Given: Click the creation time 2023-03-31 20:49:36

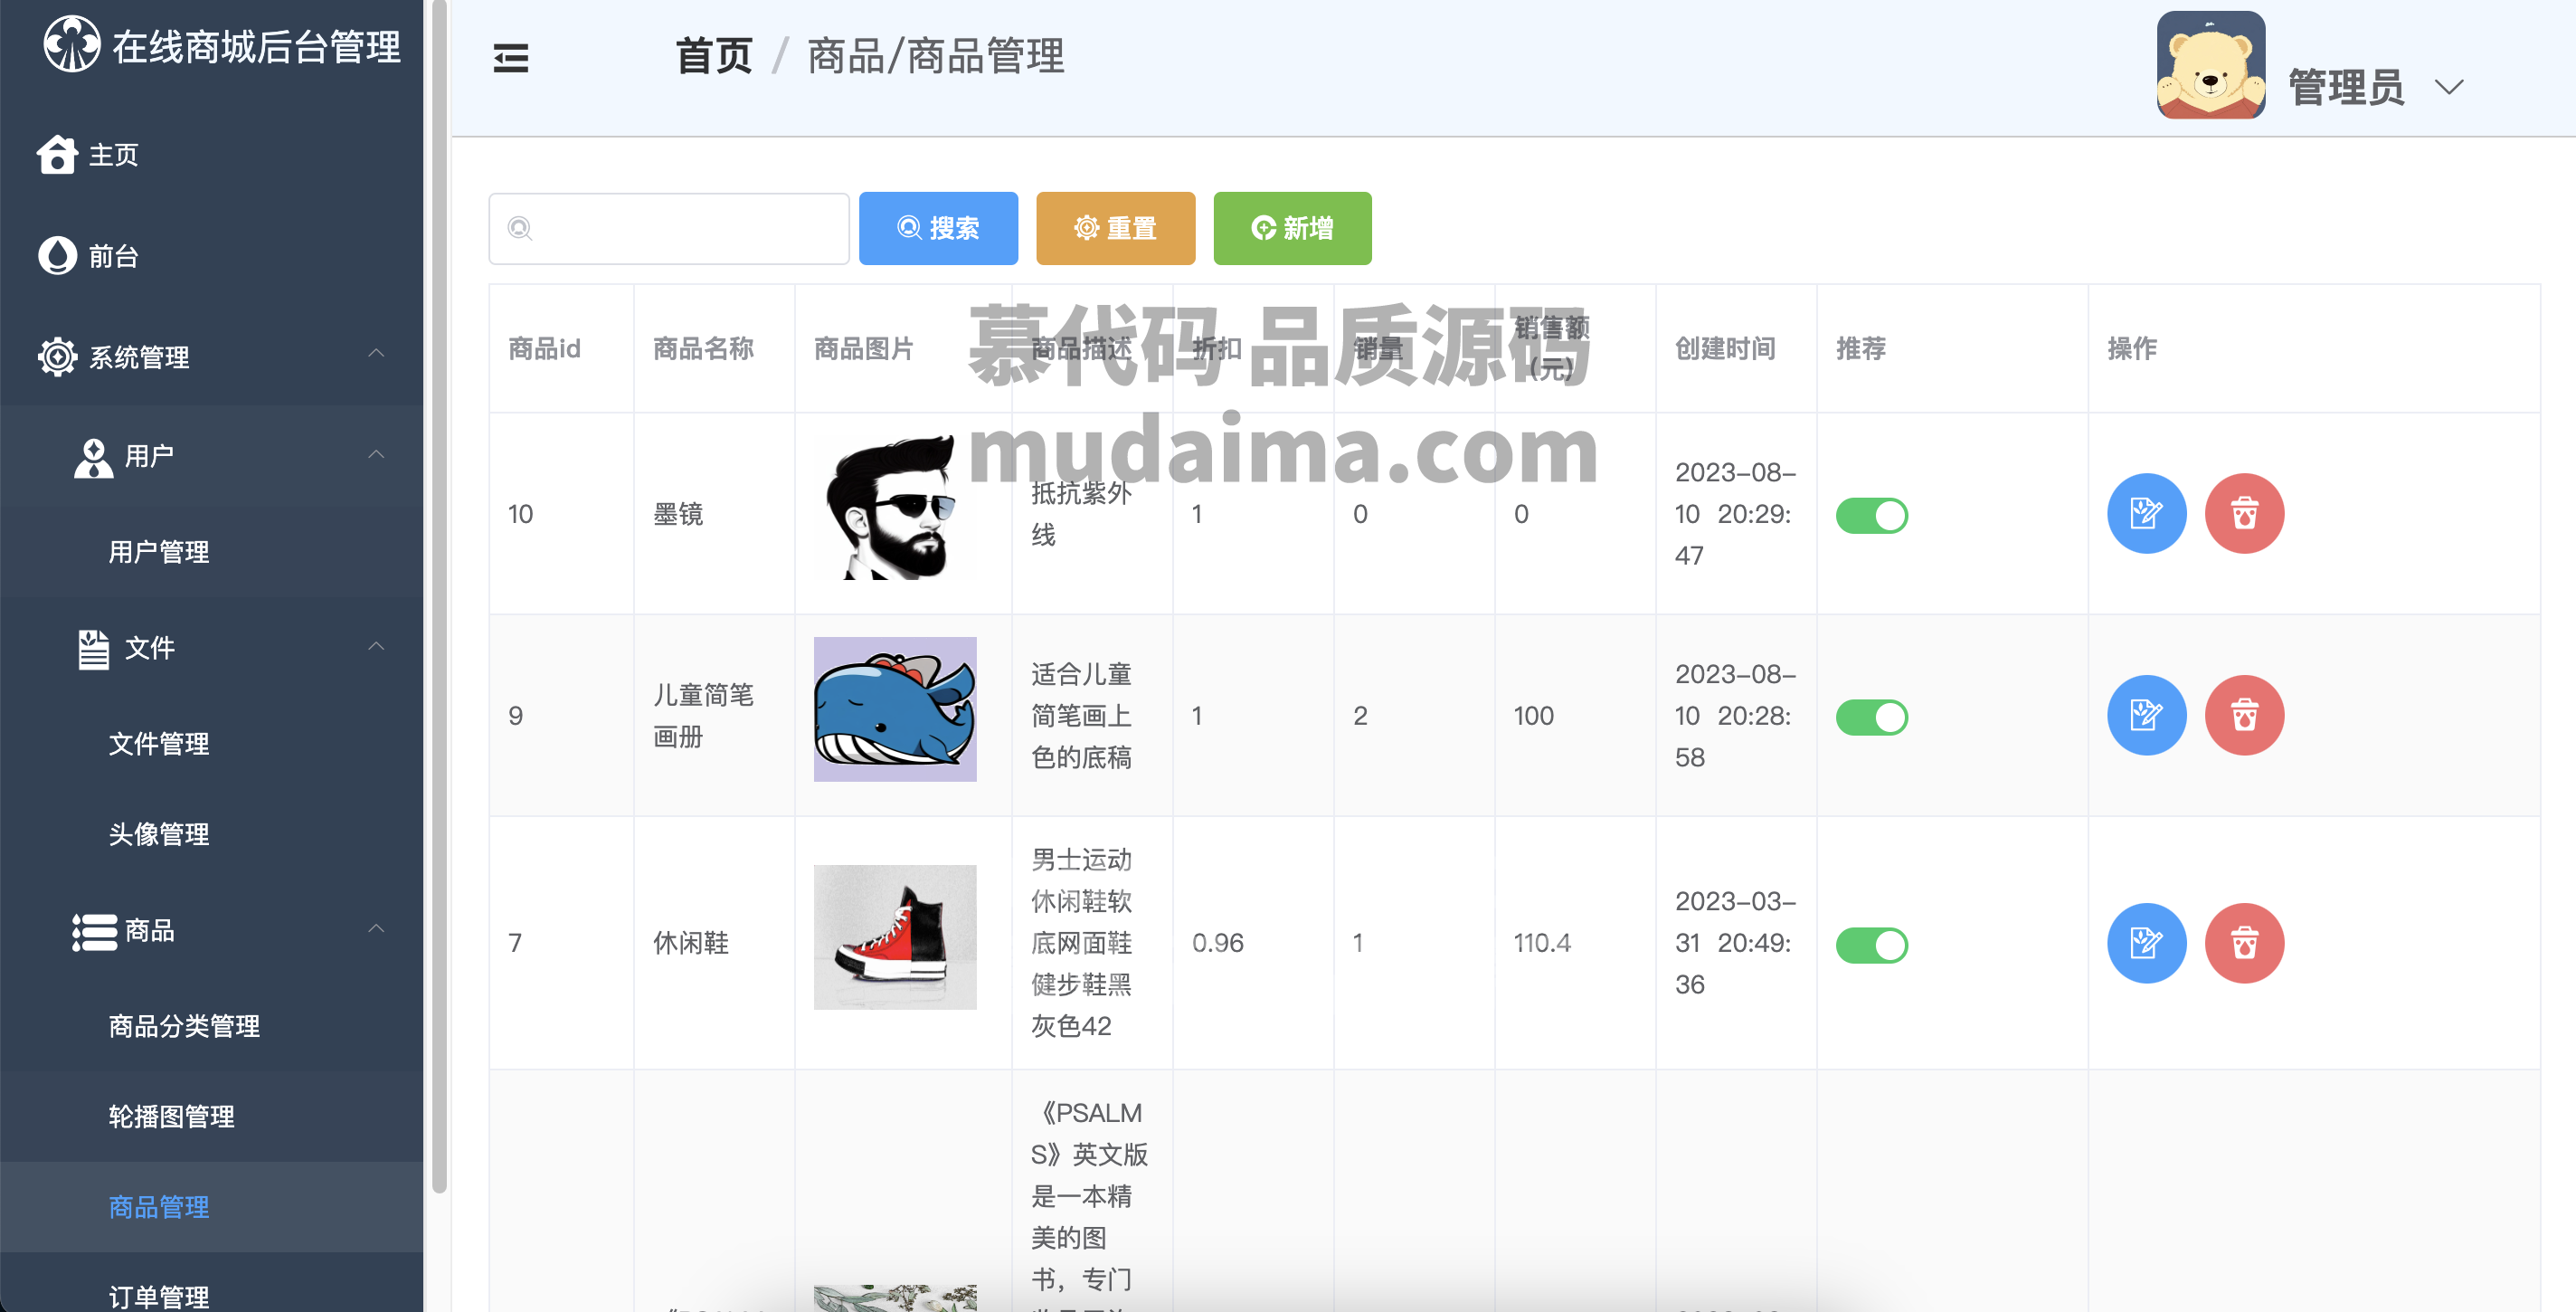Looking at the screenshot, I should (1735, 943).
